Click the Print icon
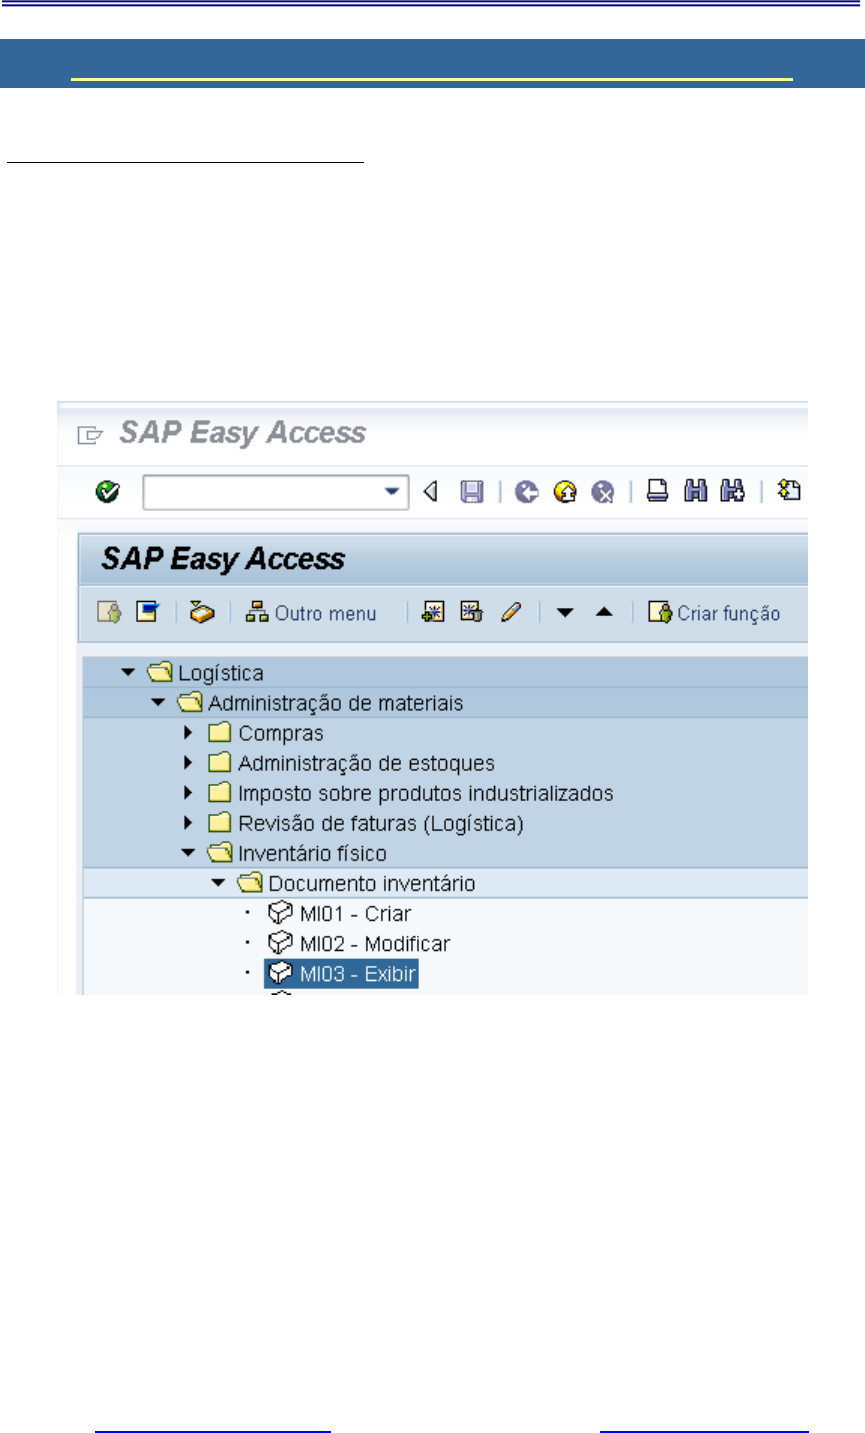 point(657,491)
